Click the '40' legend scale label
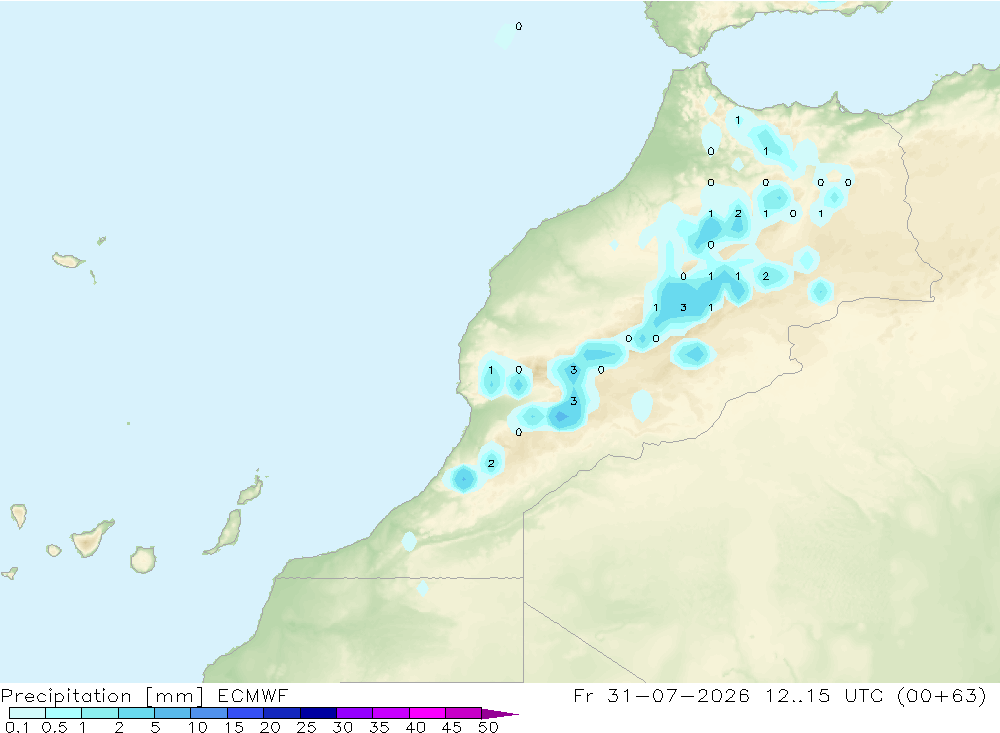This screenshot has width=1000, height=733. (x=416, y=727)
